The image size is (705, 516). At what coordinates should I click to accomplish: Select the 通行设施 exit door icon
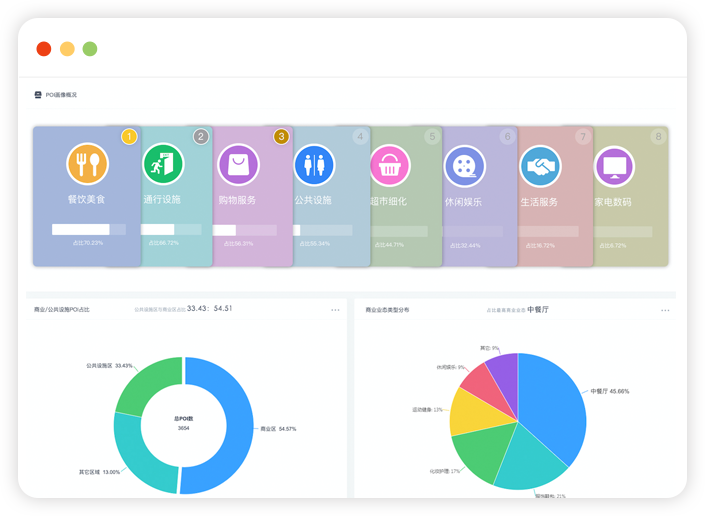pyautogui.click(x=162, y=164)
